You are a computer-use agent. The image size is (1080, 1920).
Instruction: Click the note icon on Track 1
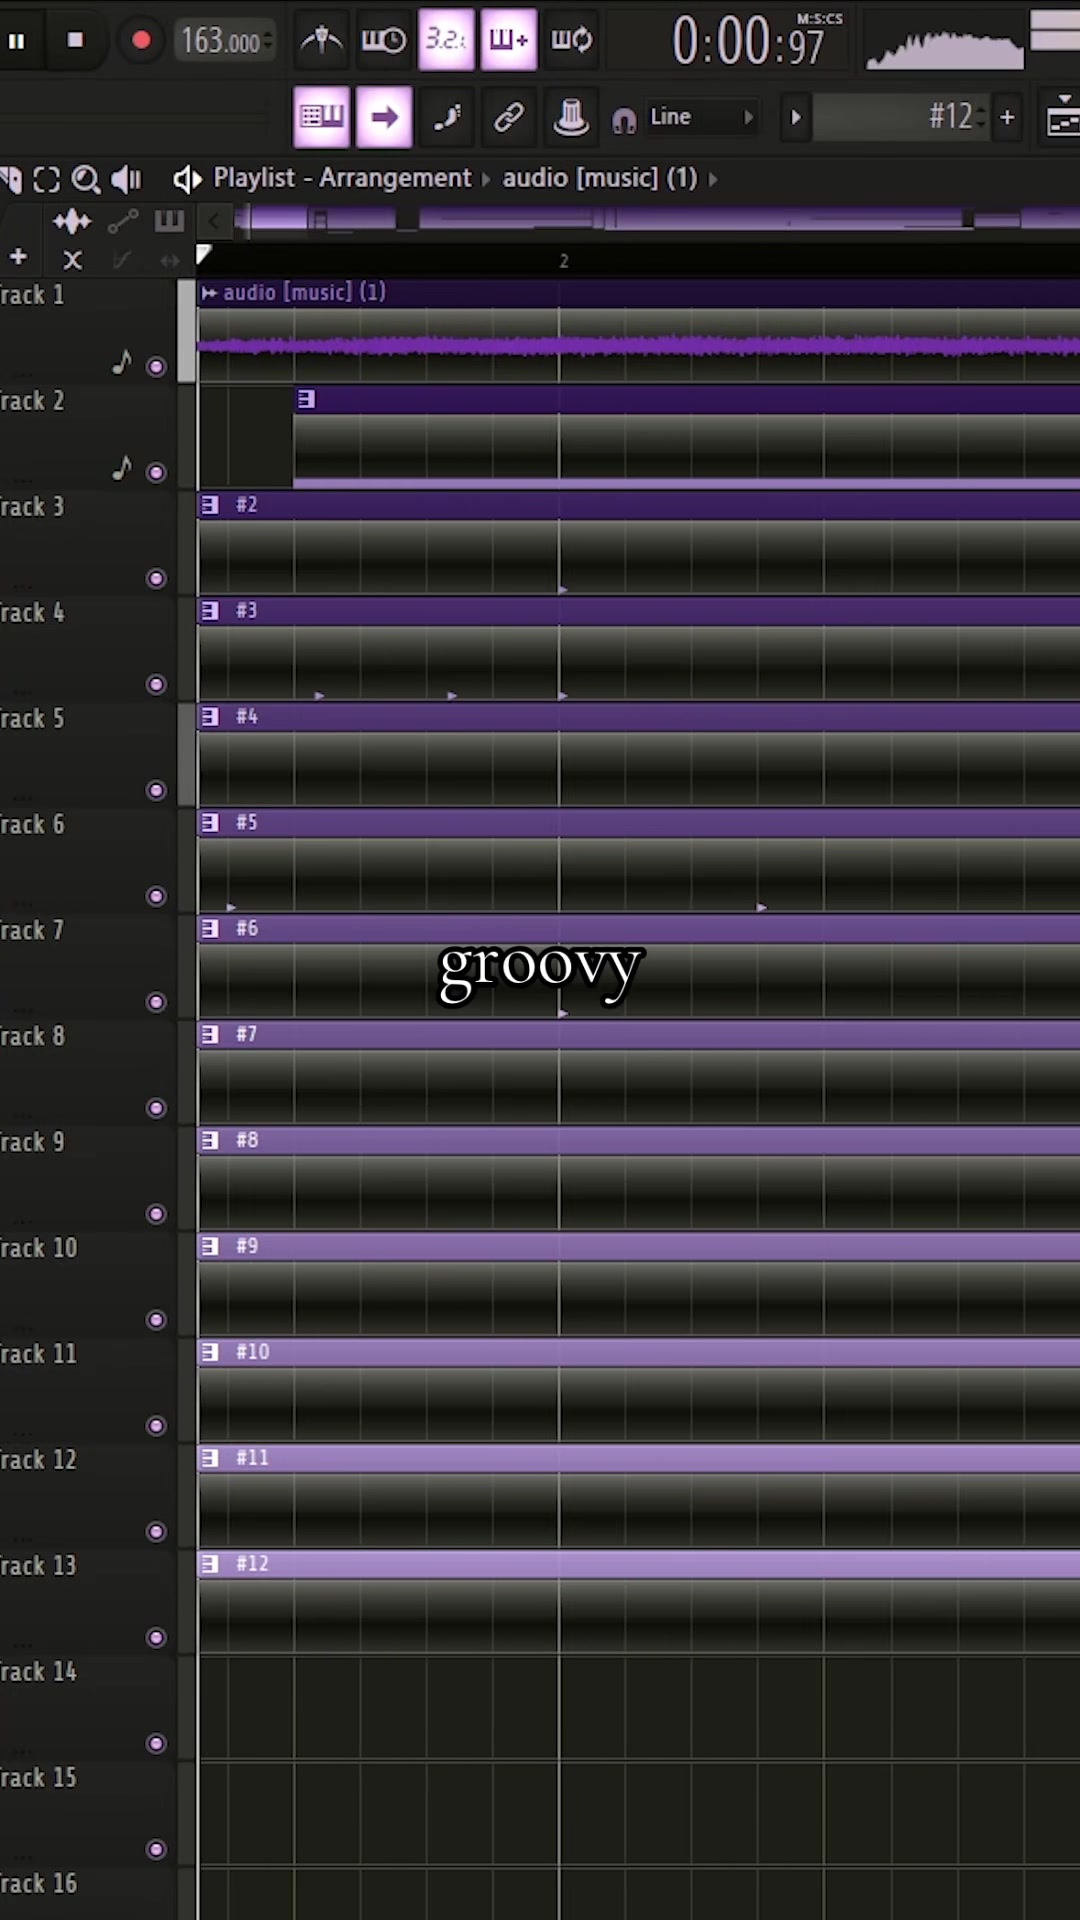tap(122, 362)
